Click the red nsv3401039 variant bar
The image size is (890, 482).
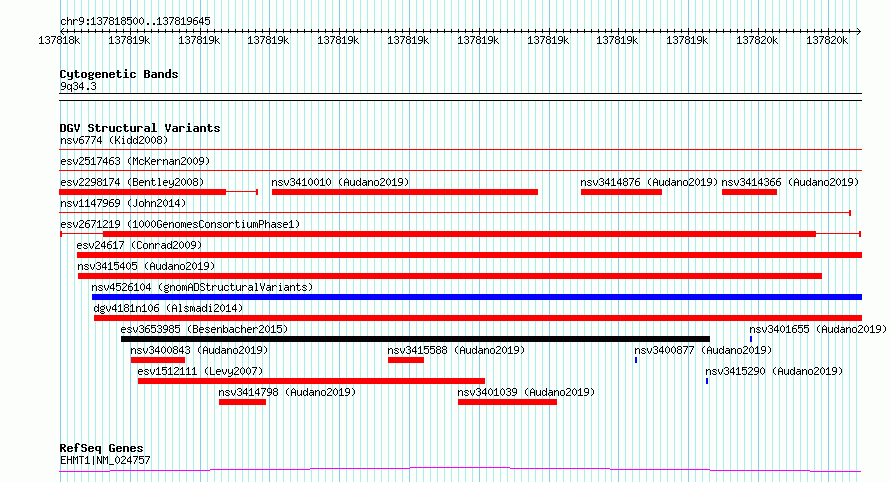click(507, 402)
